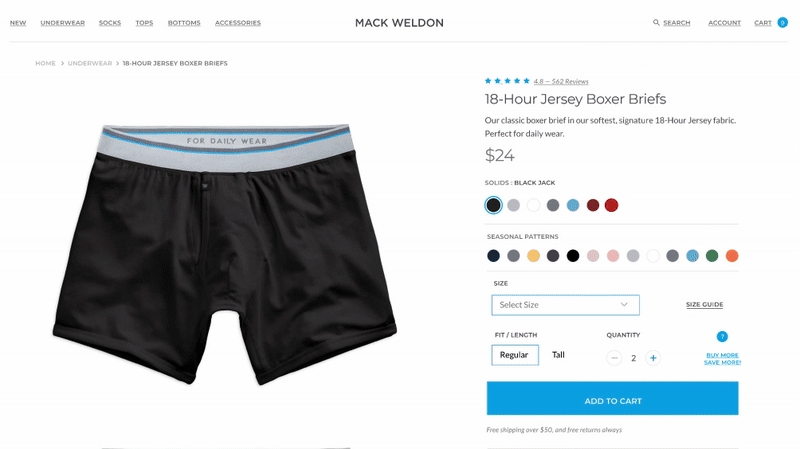The height and width of the screenshot is (449, 800).
Task: Open the Accessories navigation menu
Action: coord(238,22)
